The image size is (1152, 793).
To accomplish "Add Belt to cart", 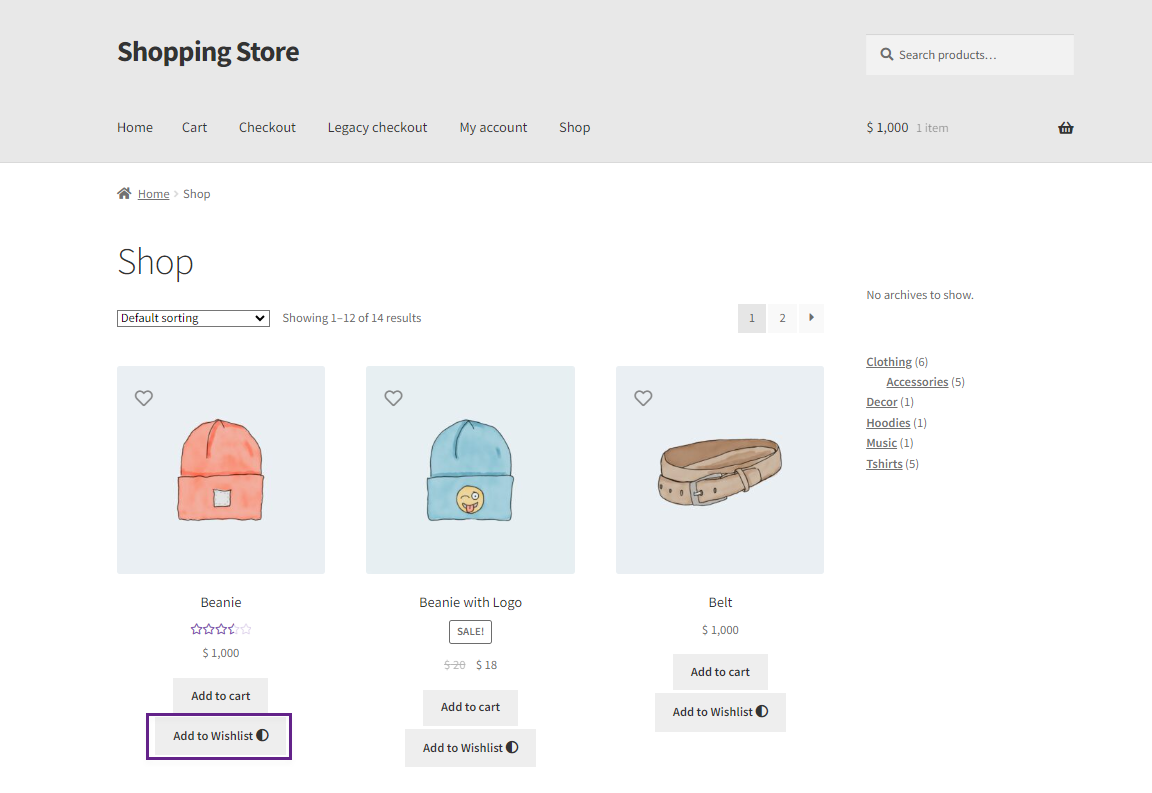I will pos(720,672).
